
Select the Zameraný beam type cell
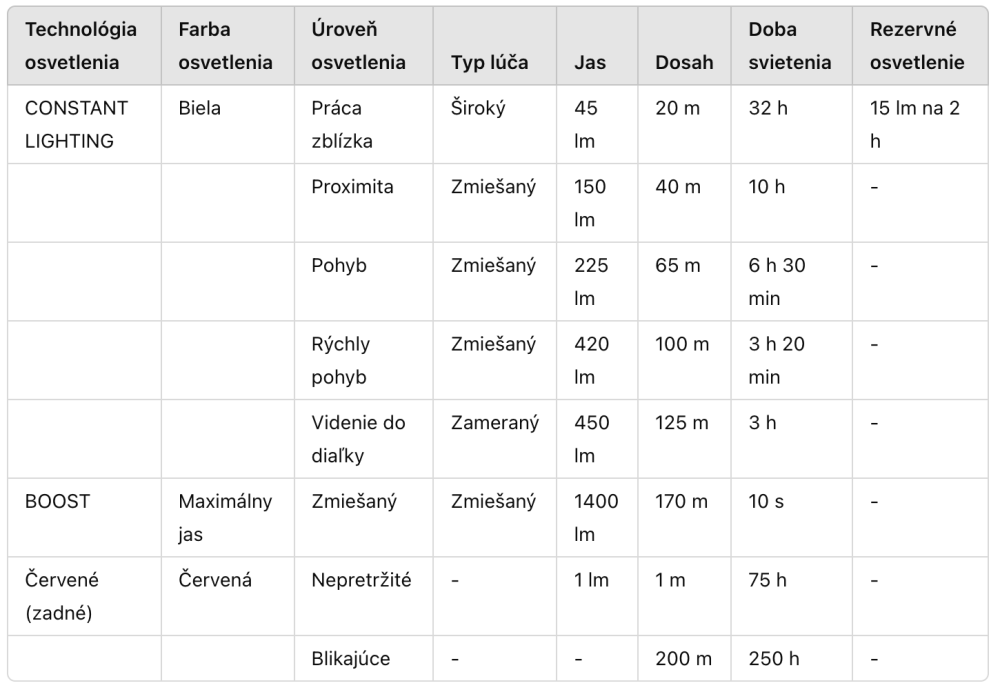(495, 439)
